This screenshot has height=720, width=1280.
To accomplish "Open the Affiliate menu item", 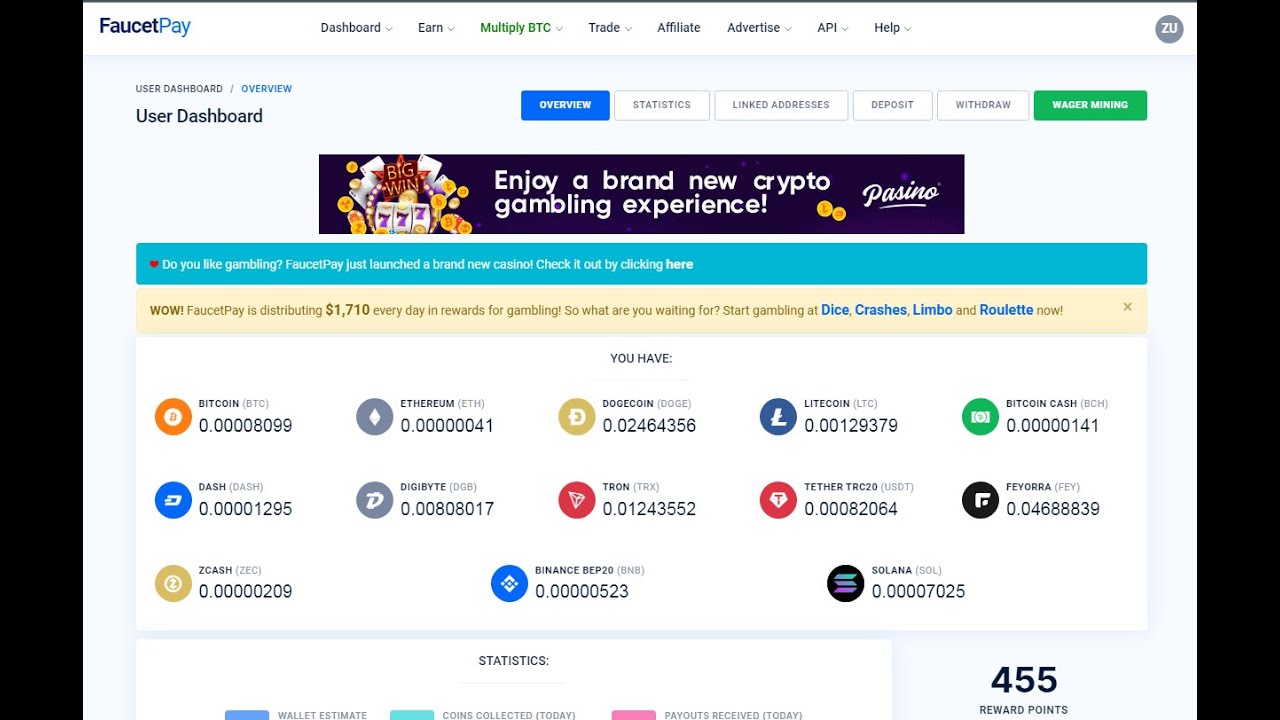I will (x=679, y=28).
